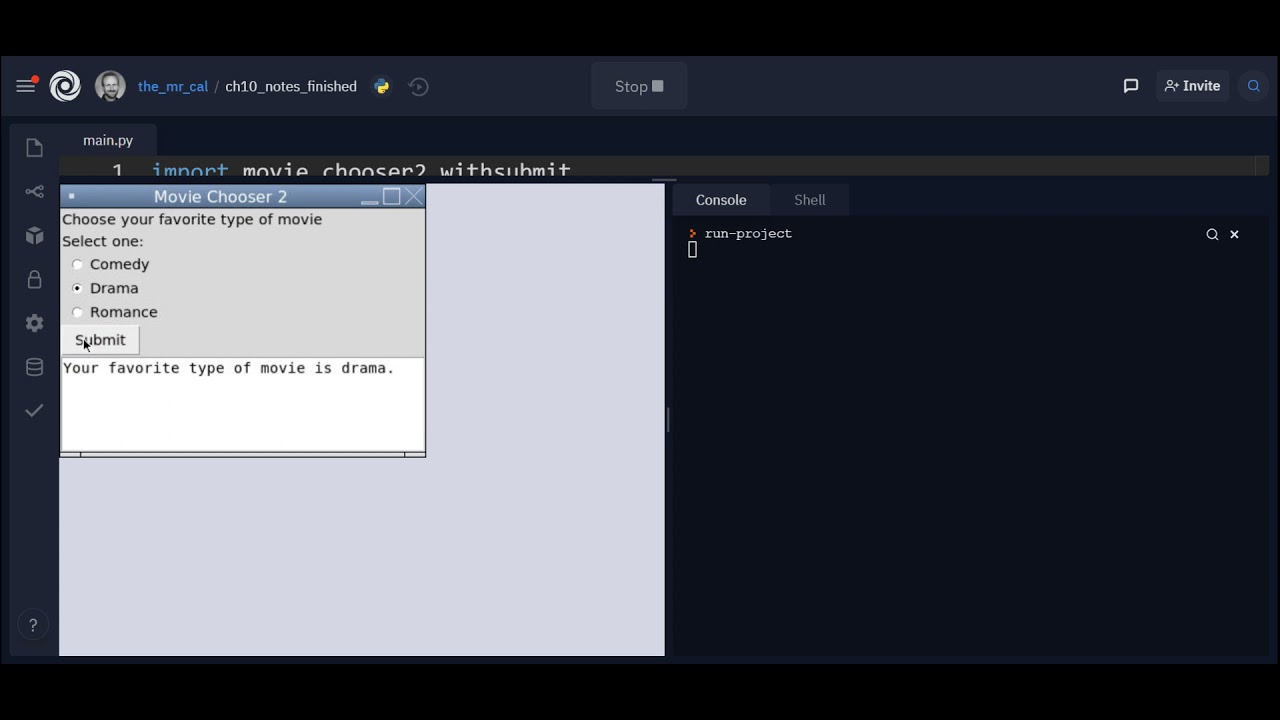Invite collaborators to the repl

click(x=1192, y=86)
